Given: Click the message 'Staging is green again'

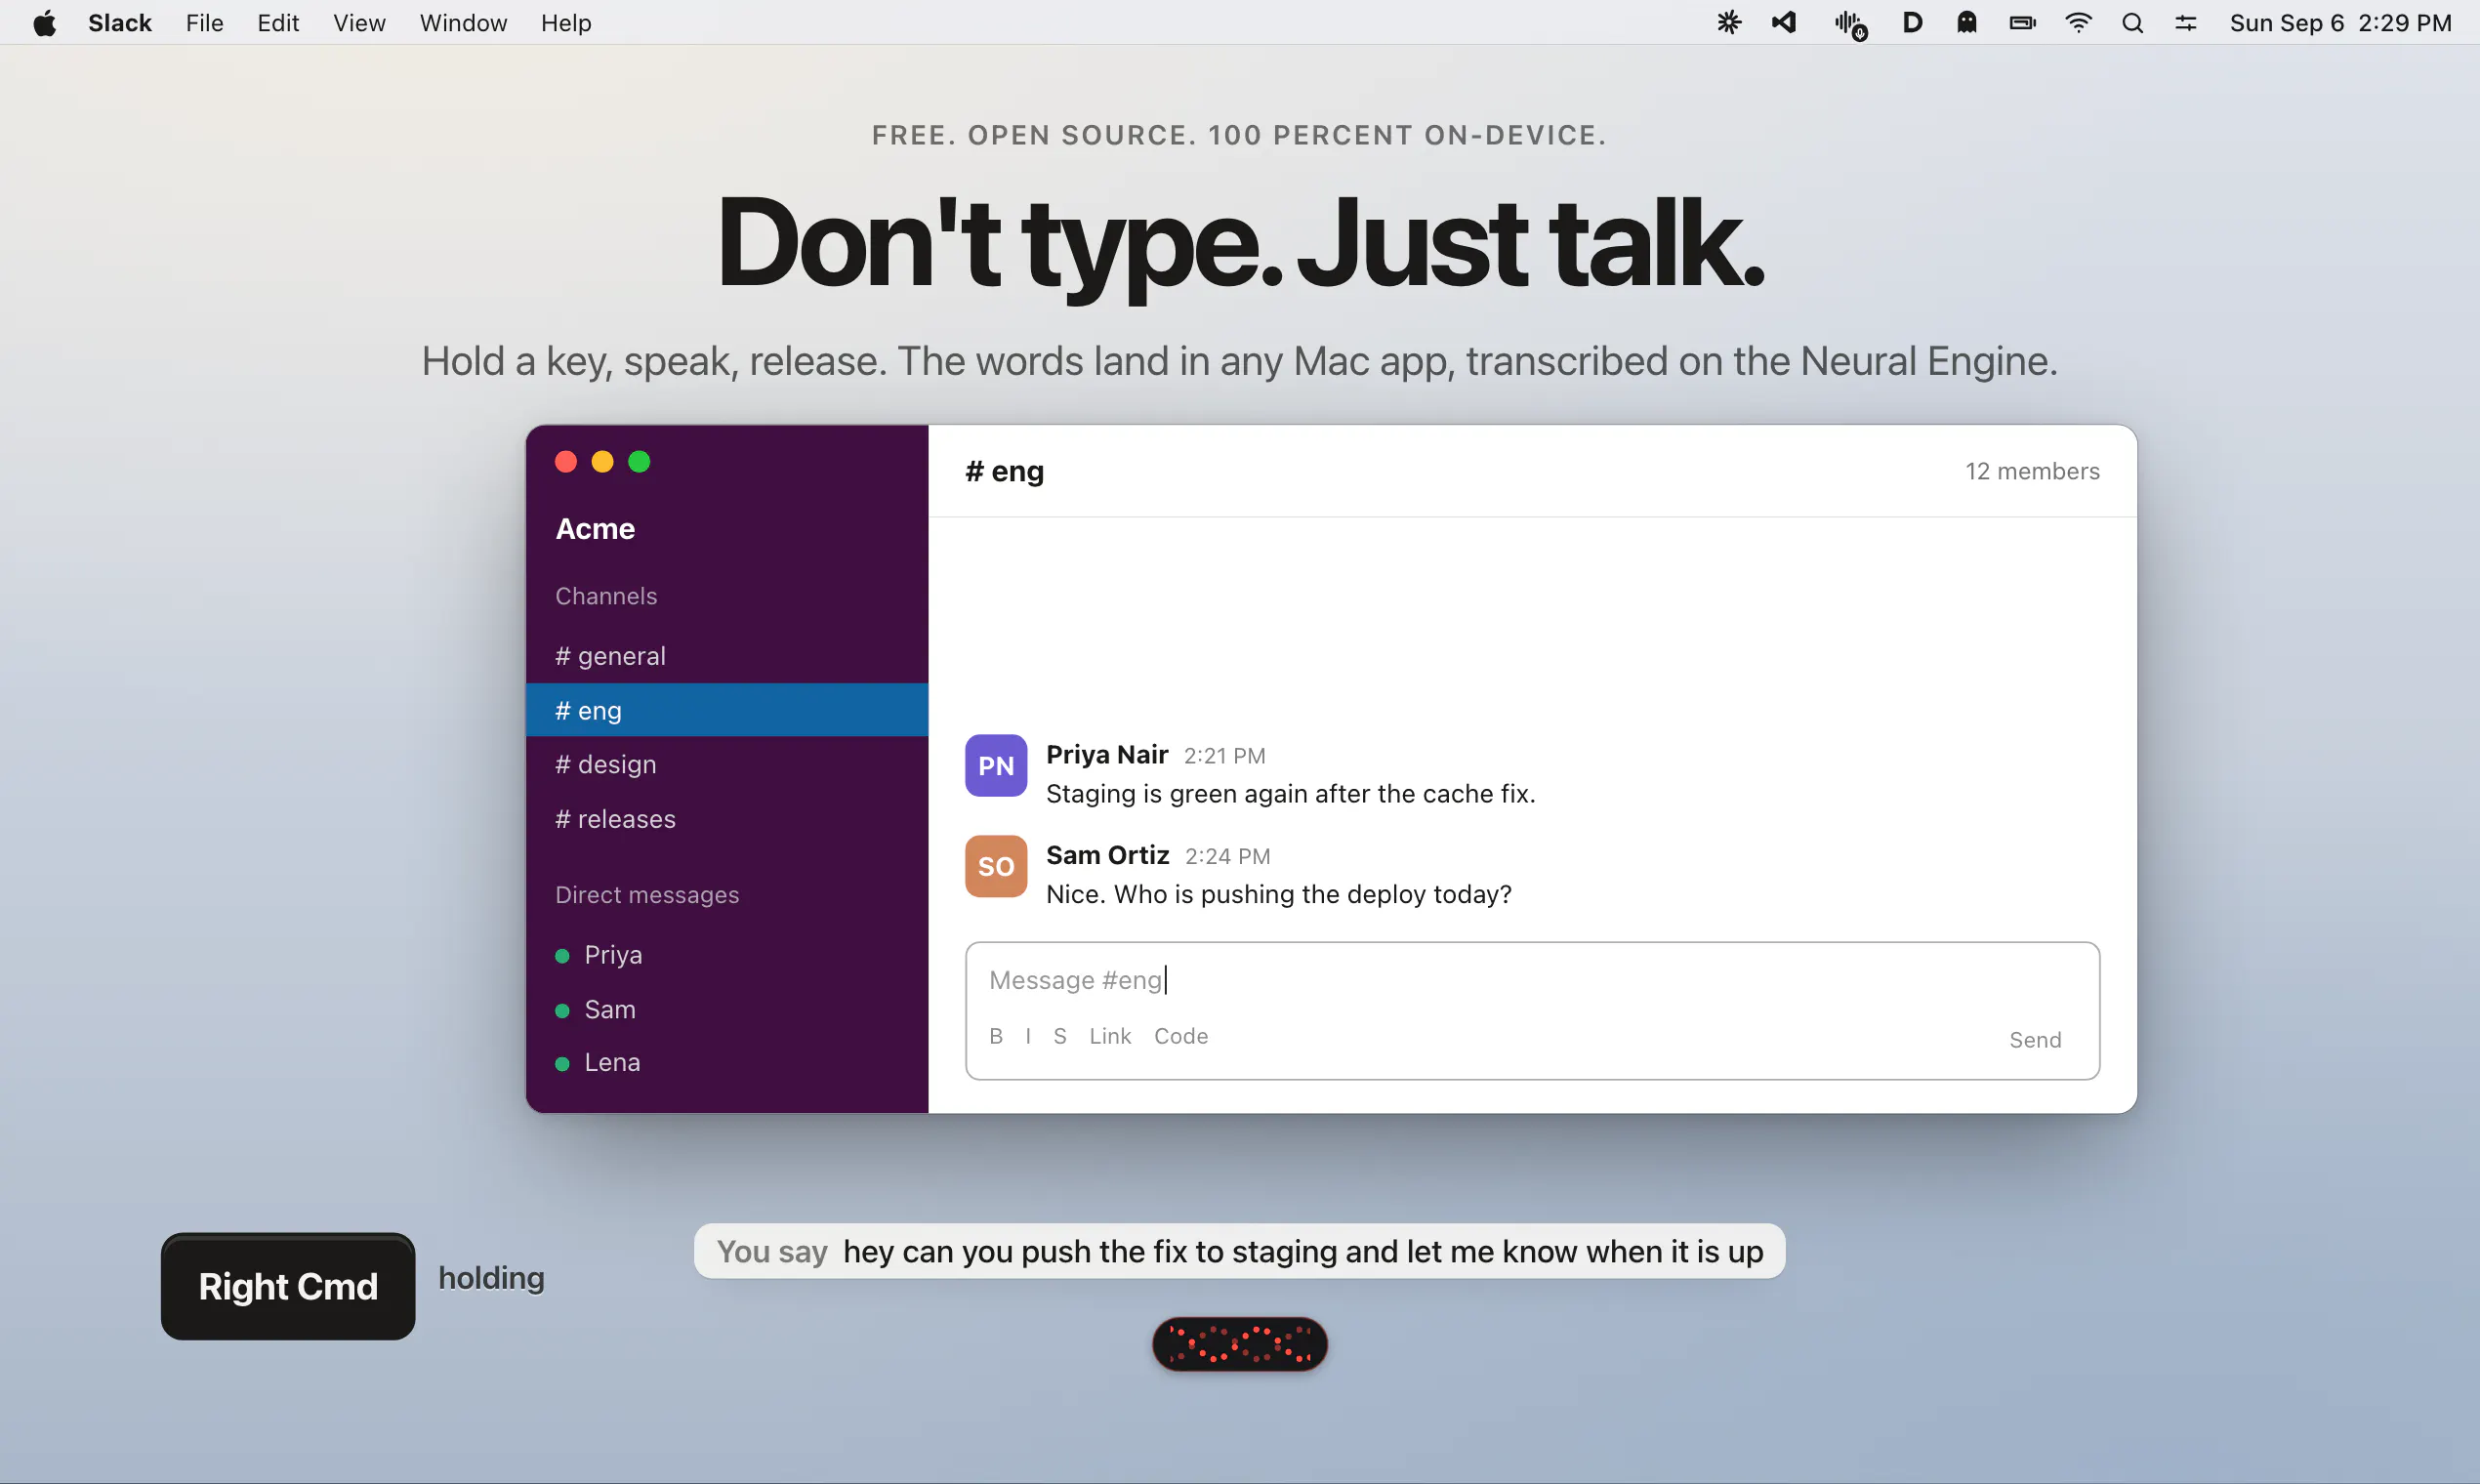Looking at the screenshot, I should point(1290,794).
